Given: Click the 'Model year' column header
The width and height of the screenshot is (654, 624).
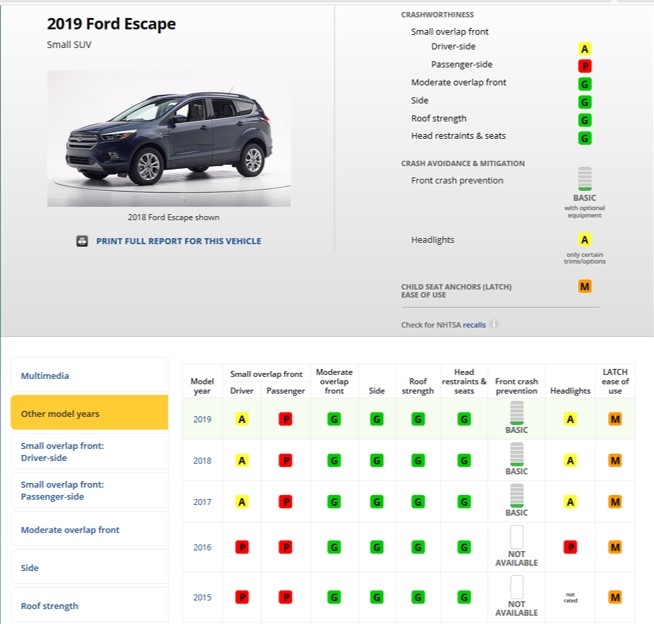Looking at the screenshot, I should [202, 386].
